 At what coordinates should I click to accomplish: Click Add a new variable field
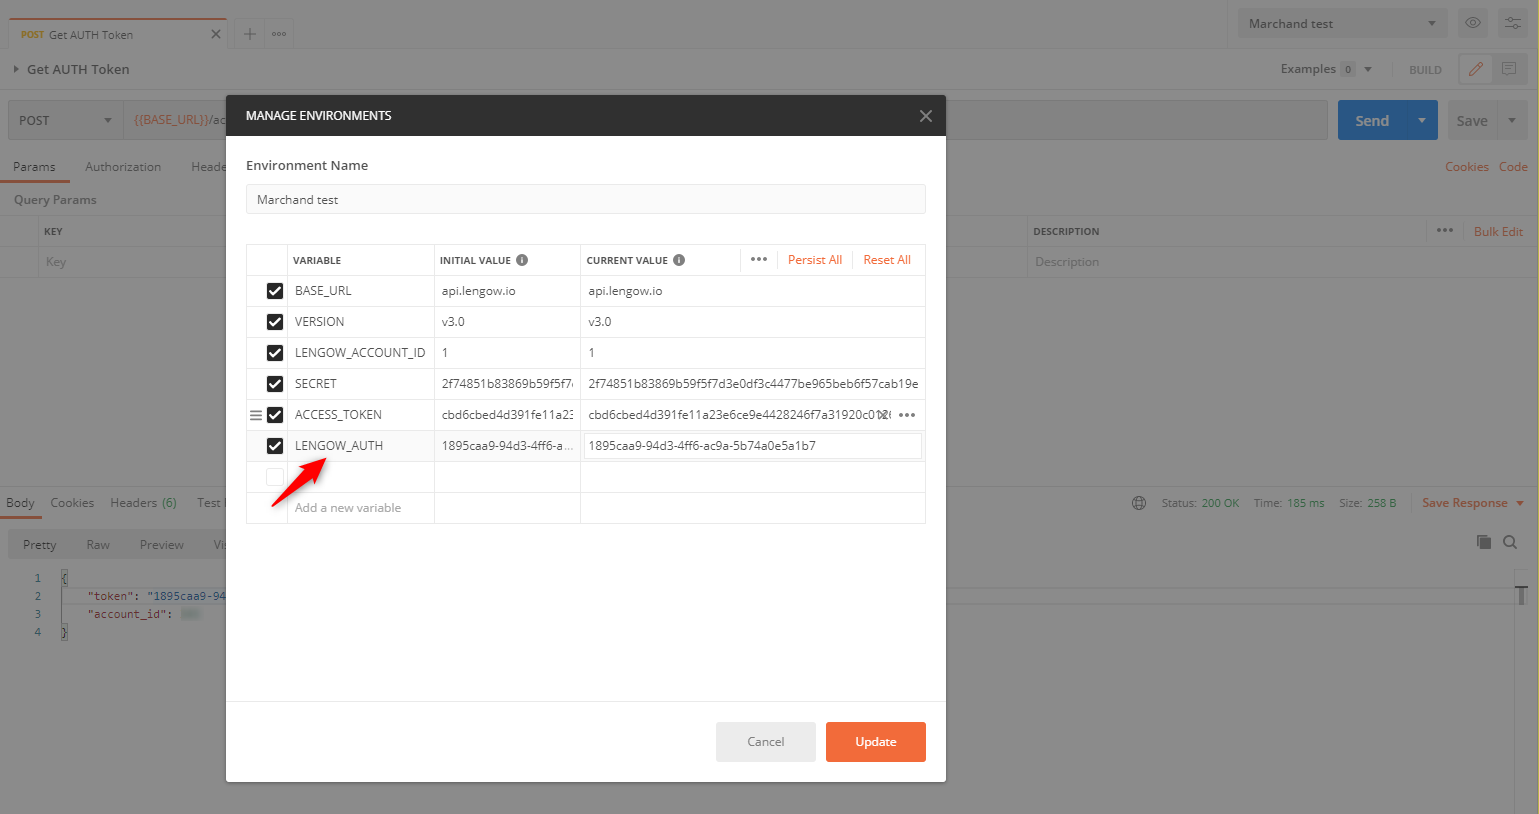348,508
